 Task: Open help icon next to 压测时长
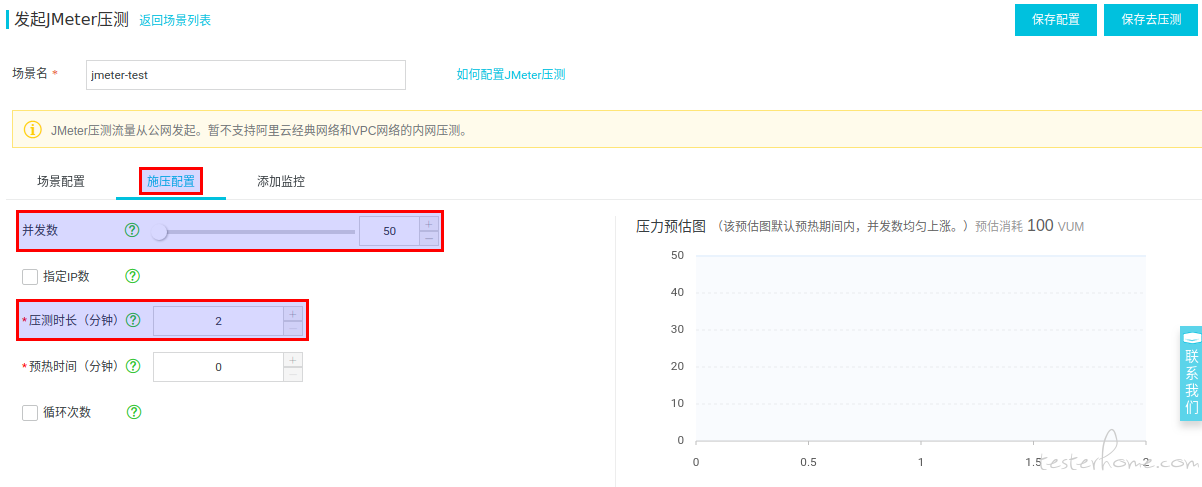(x=133, y=320)
